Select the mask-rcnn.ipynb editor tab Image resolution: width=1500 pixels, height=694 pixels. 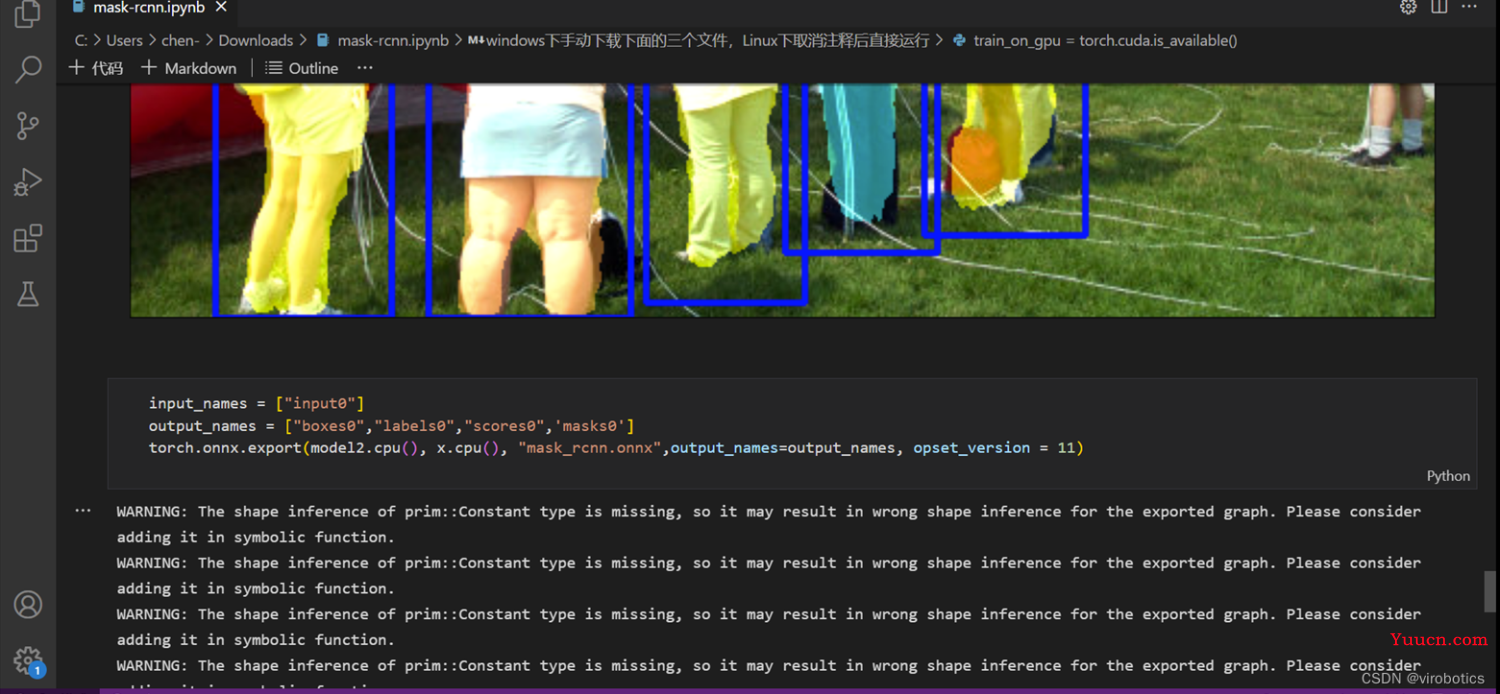[x=148, y=7]
